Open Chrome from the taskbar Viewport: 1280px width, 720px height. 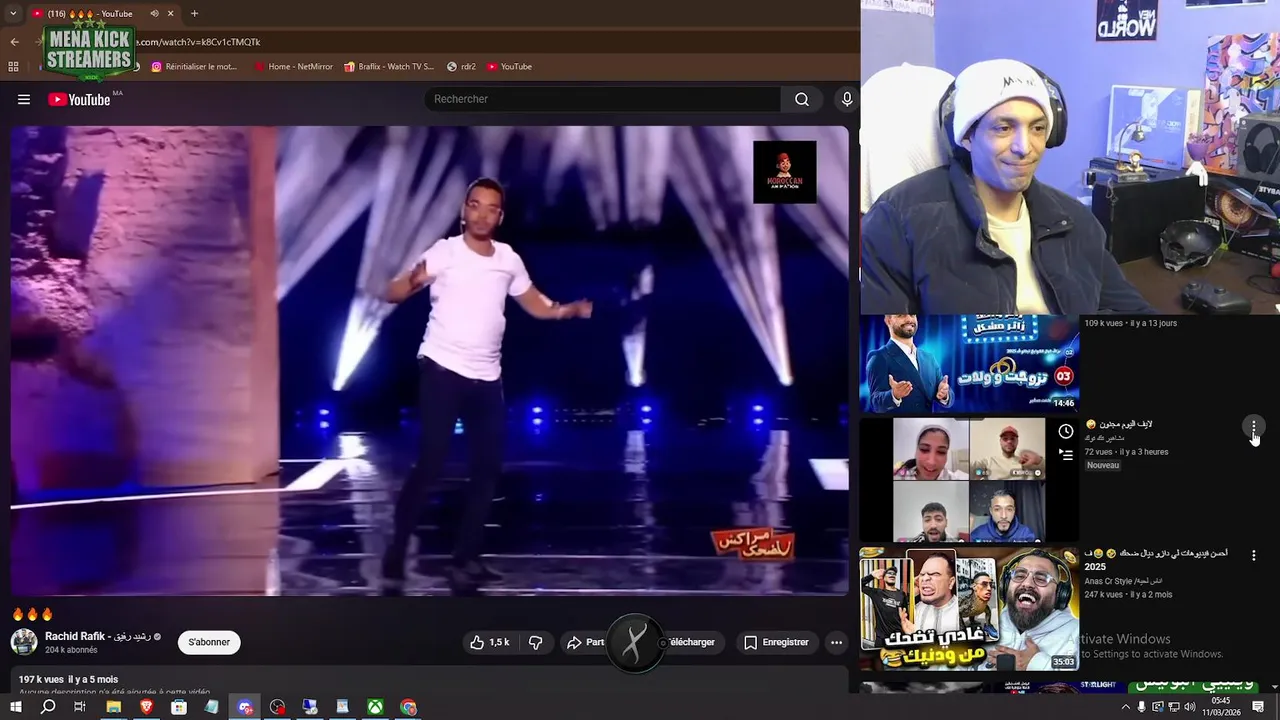pyautogui.click(x=408, y=707)
